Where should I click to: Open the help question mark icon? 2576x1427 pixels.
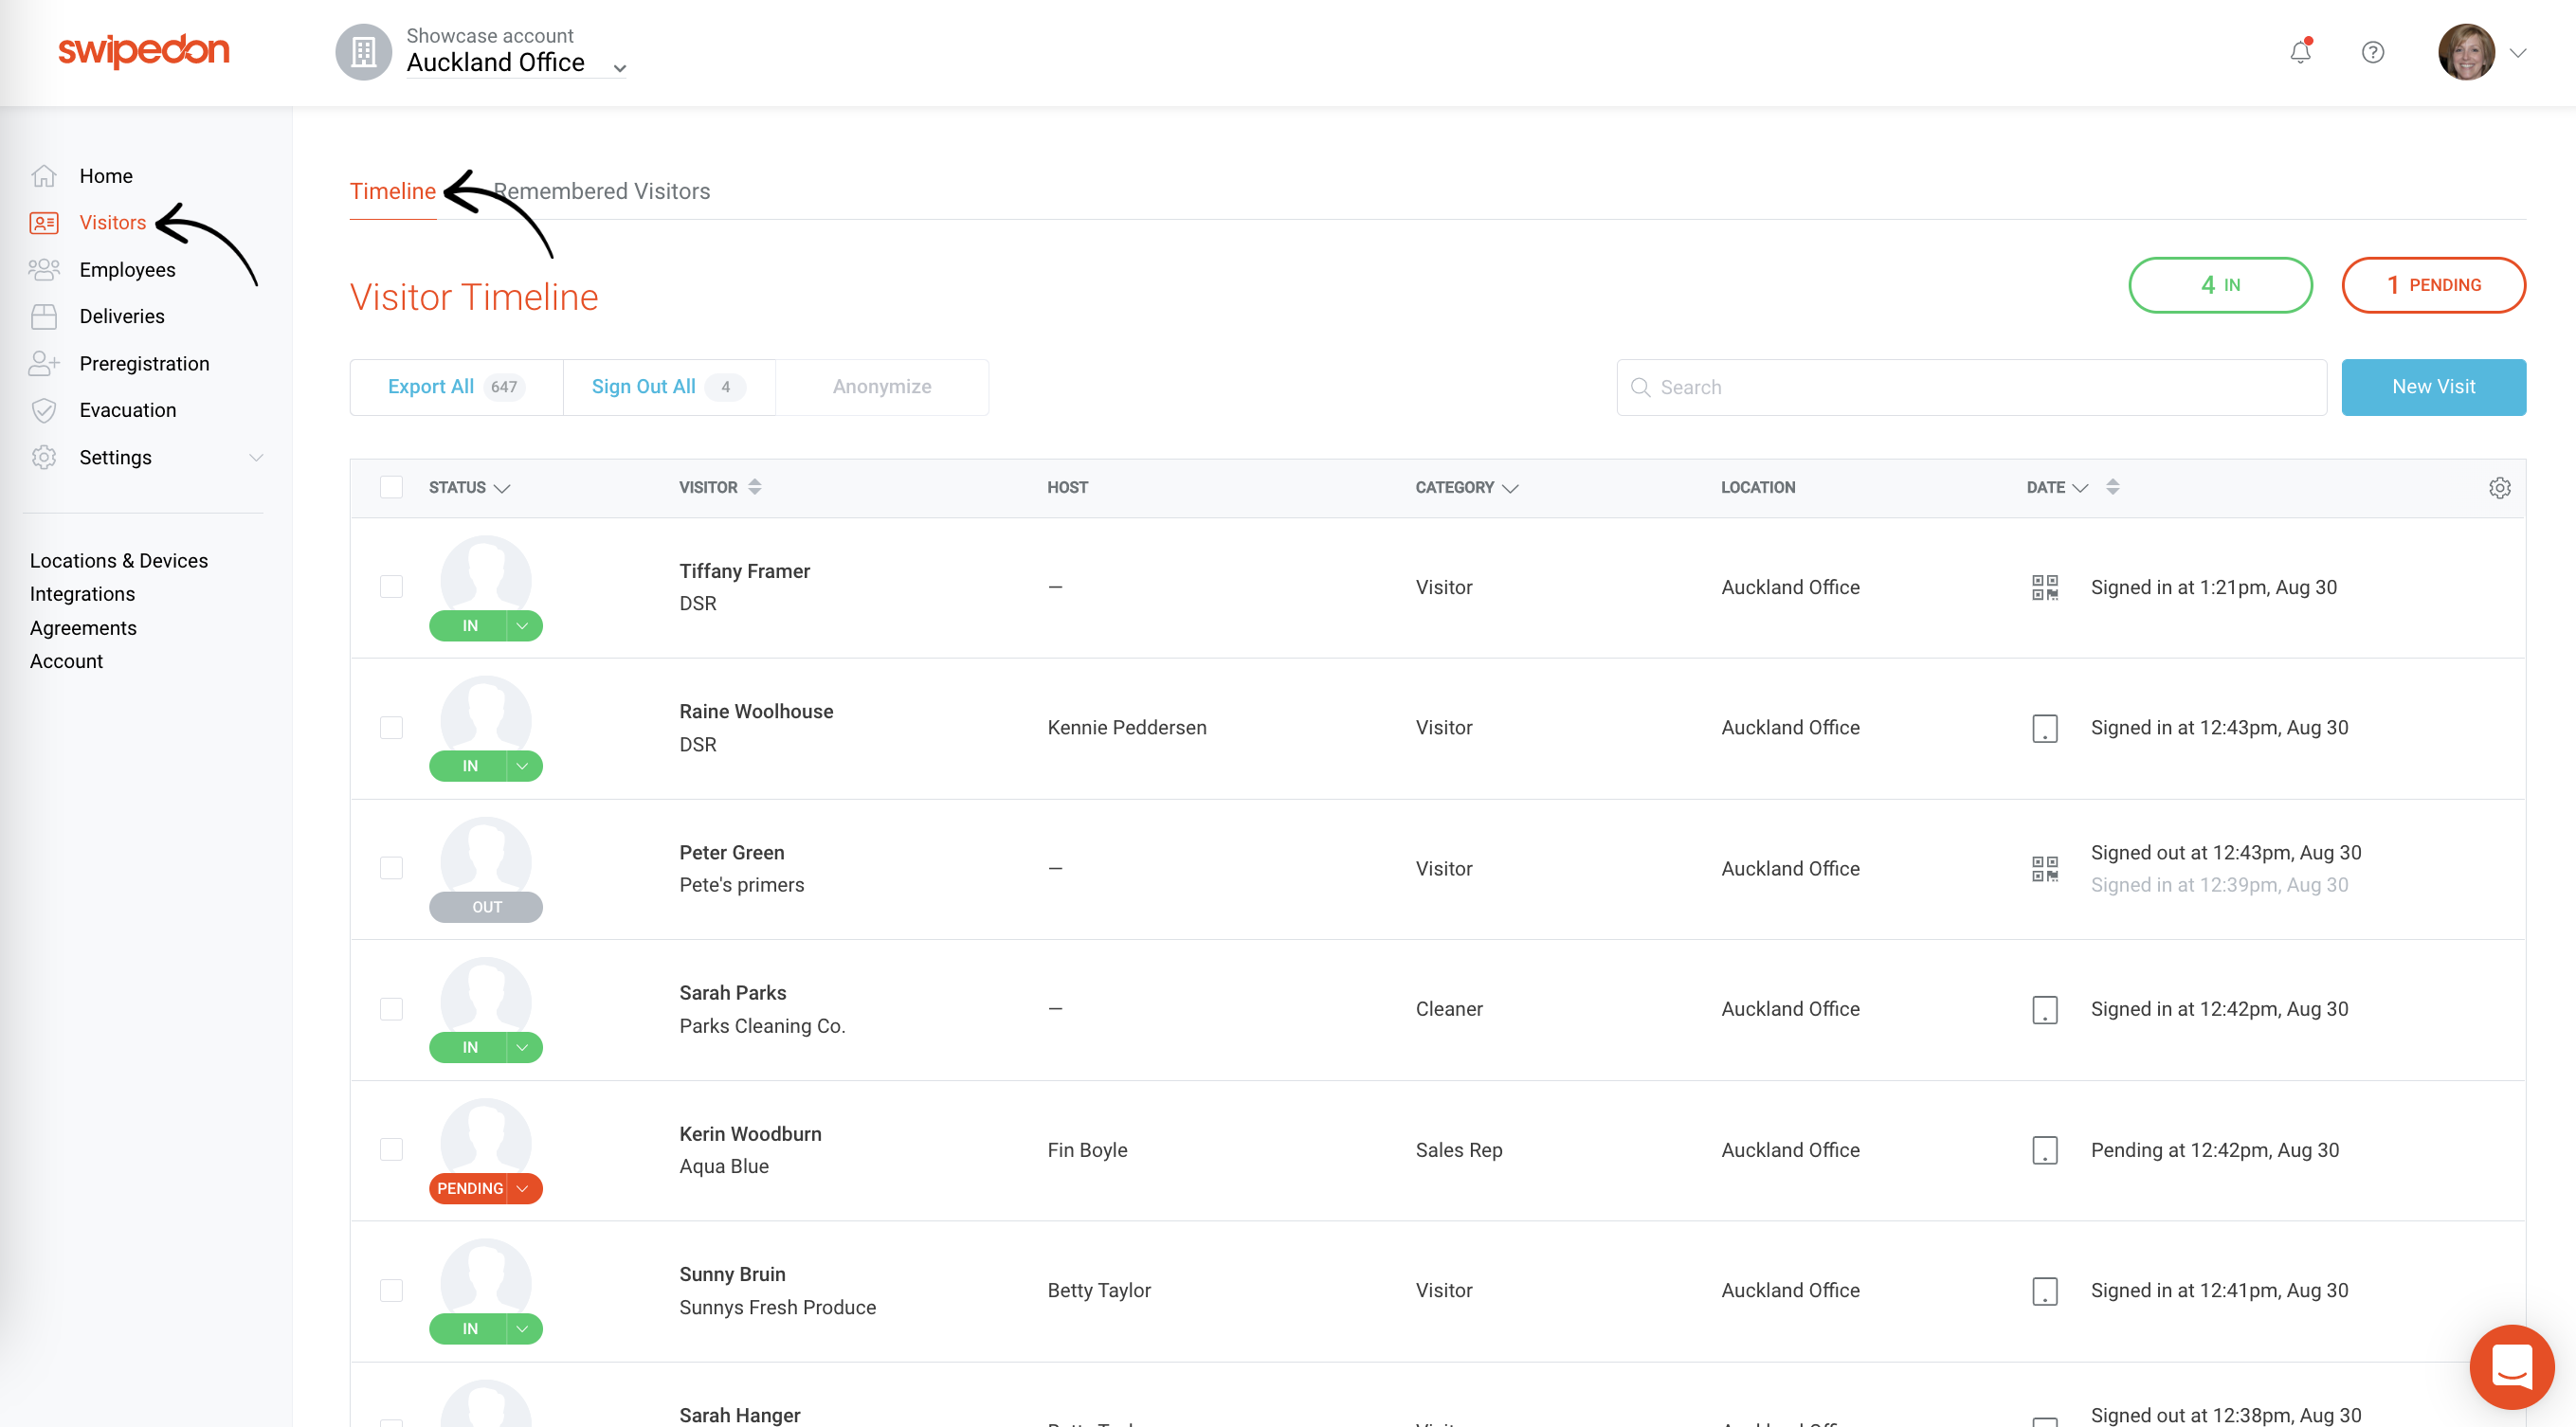coord(2373,52)
